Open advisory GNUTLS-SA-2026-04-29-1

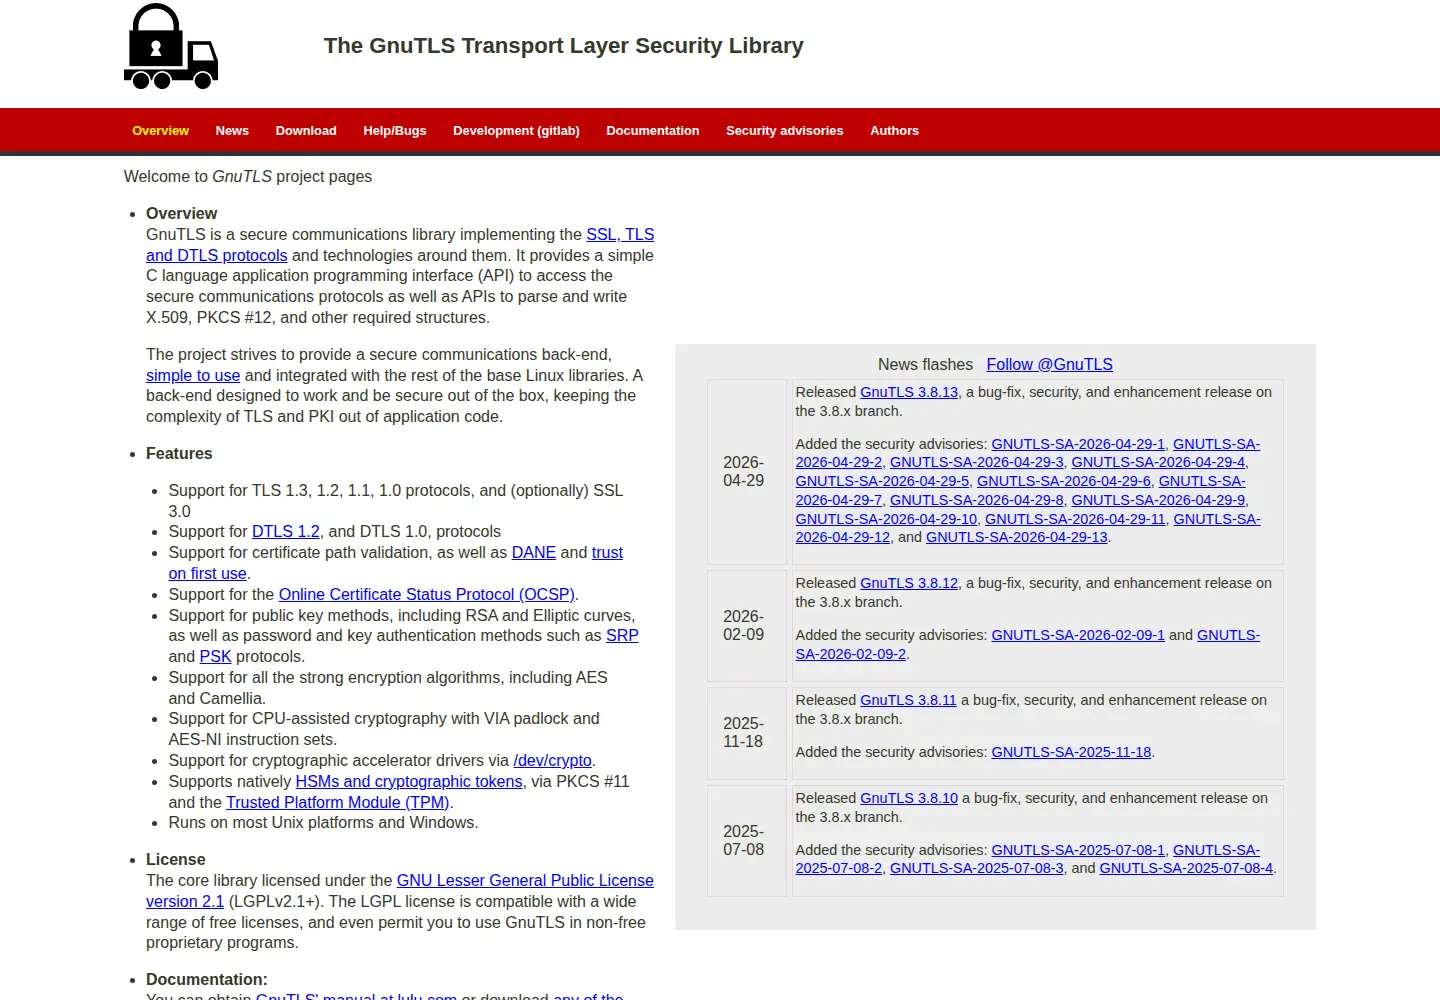1078,444
